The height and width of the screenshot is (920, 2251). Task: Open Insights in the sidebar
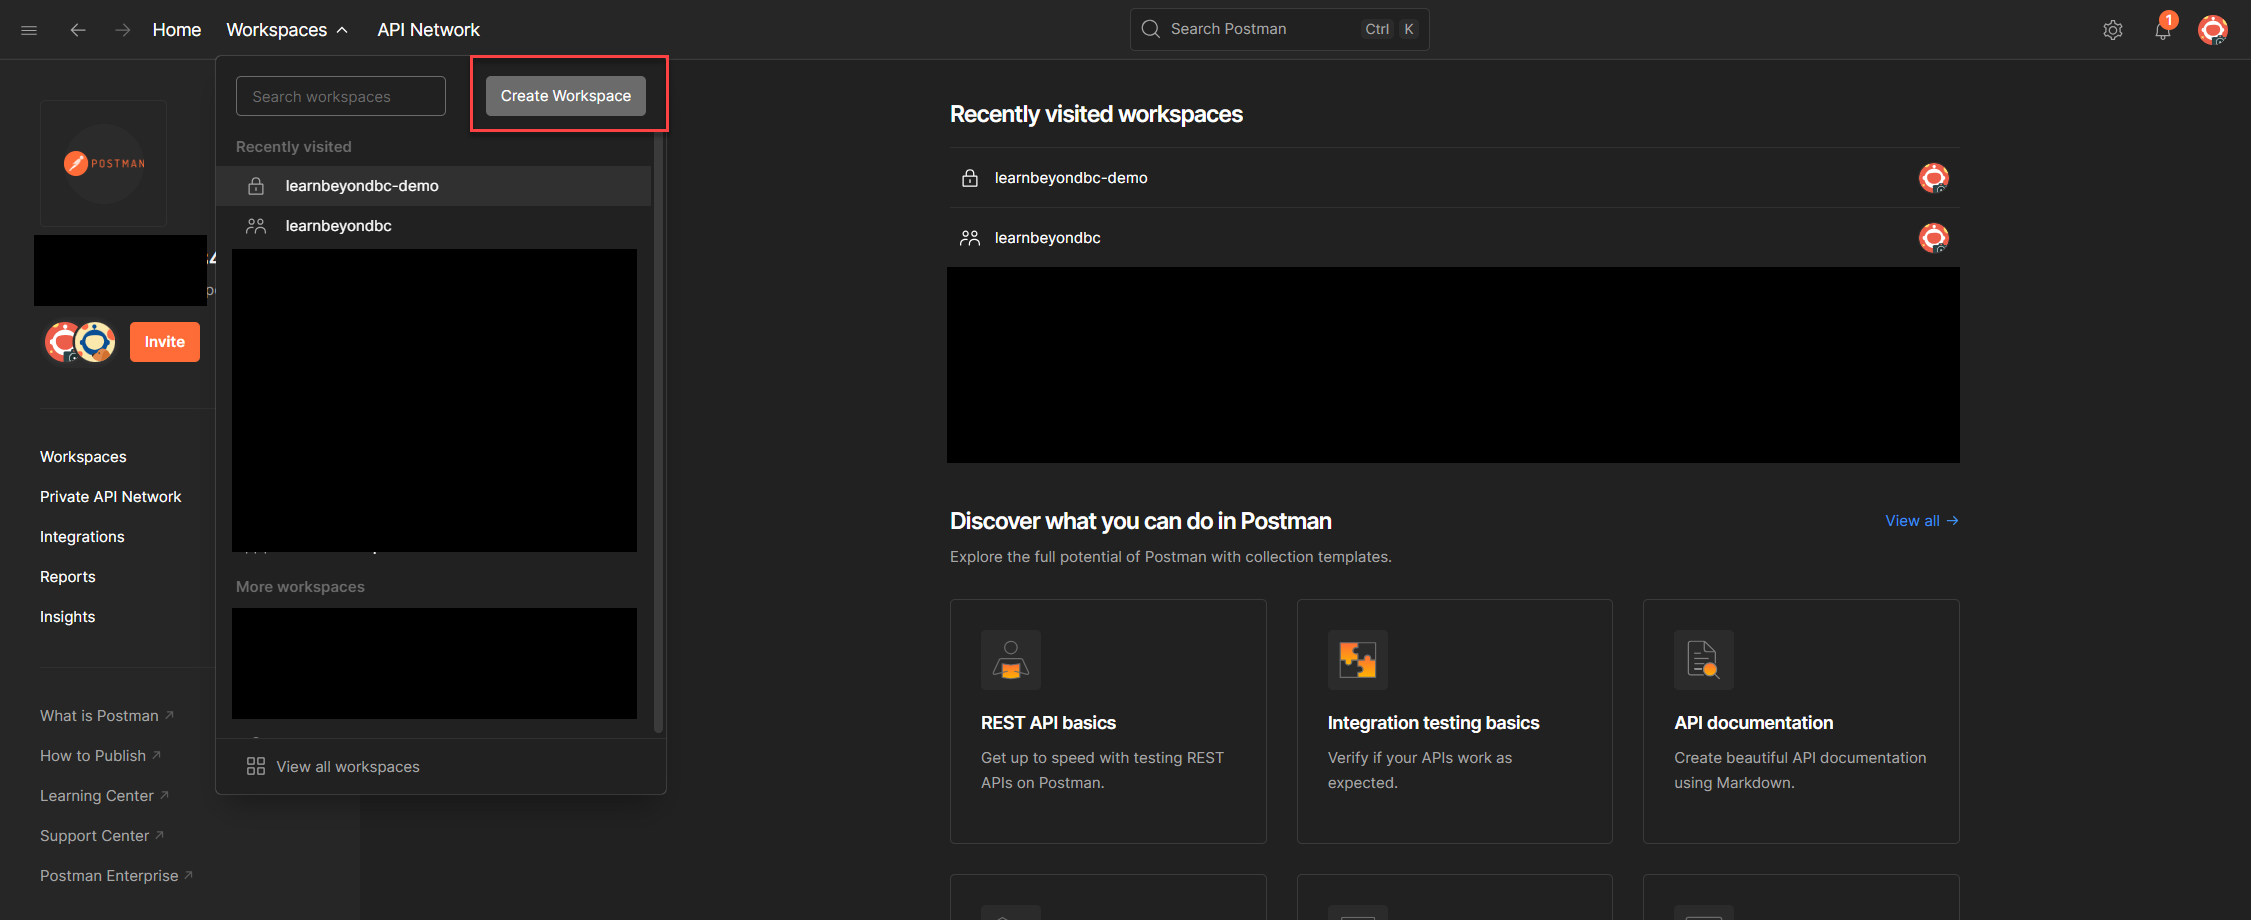68,617
